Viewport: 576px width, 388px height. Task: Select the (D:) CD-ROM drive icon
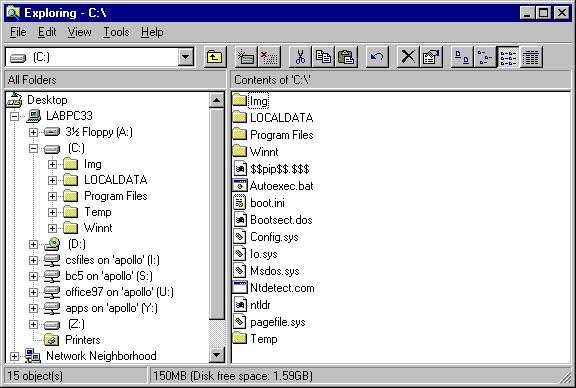(x=52, y=244)
